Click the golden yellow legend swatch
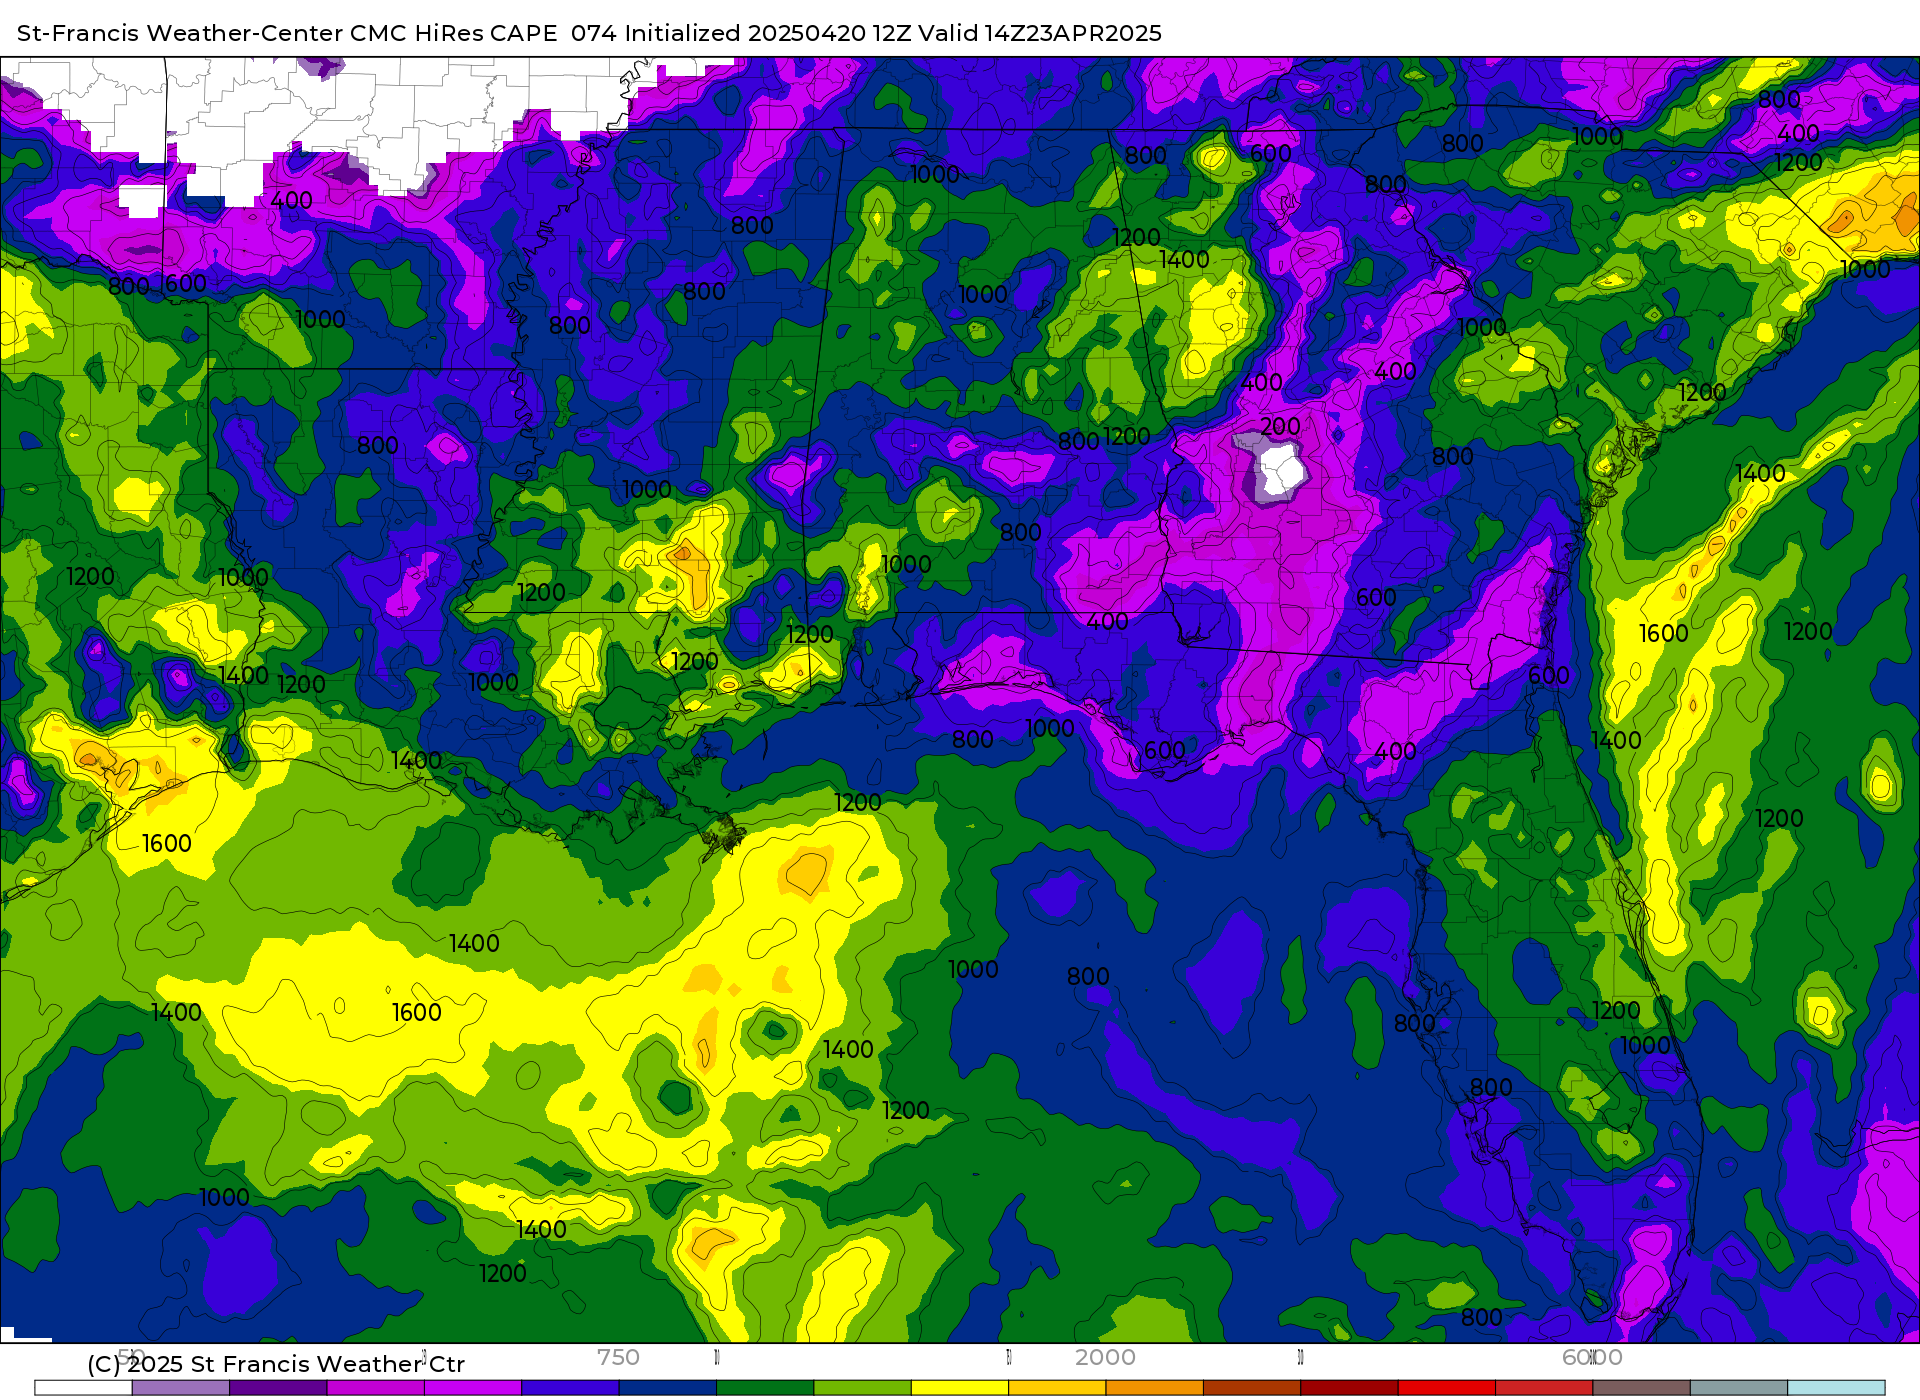Viewport: 1920px width, 1400px height. coord(1058,1388)
